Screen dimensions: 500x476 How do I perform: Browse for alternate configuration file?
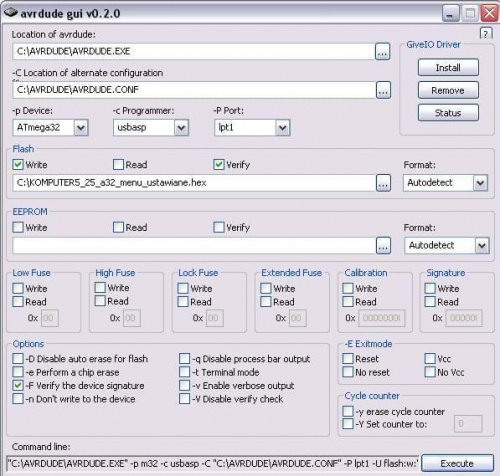point(383,90)
